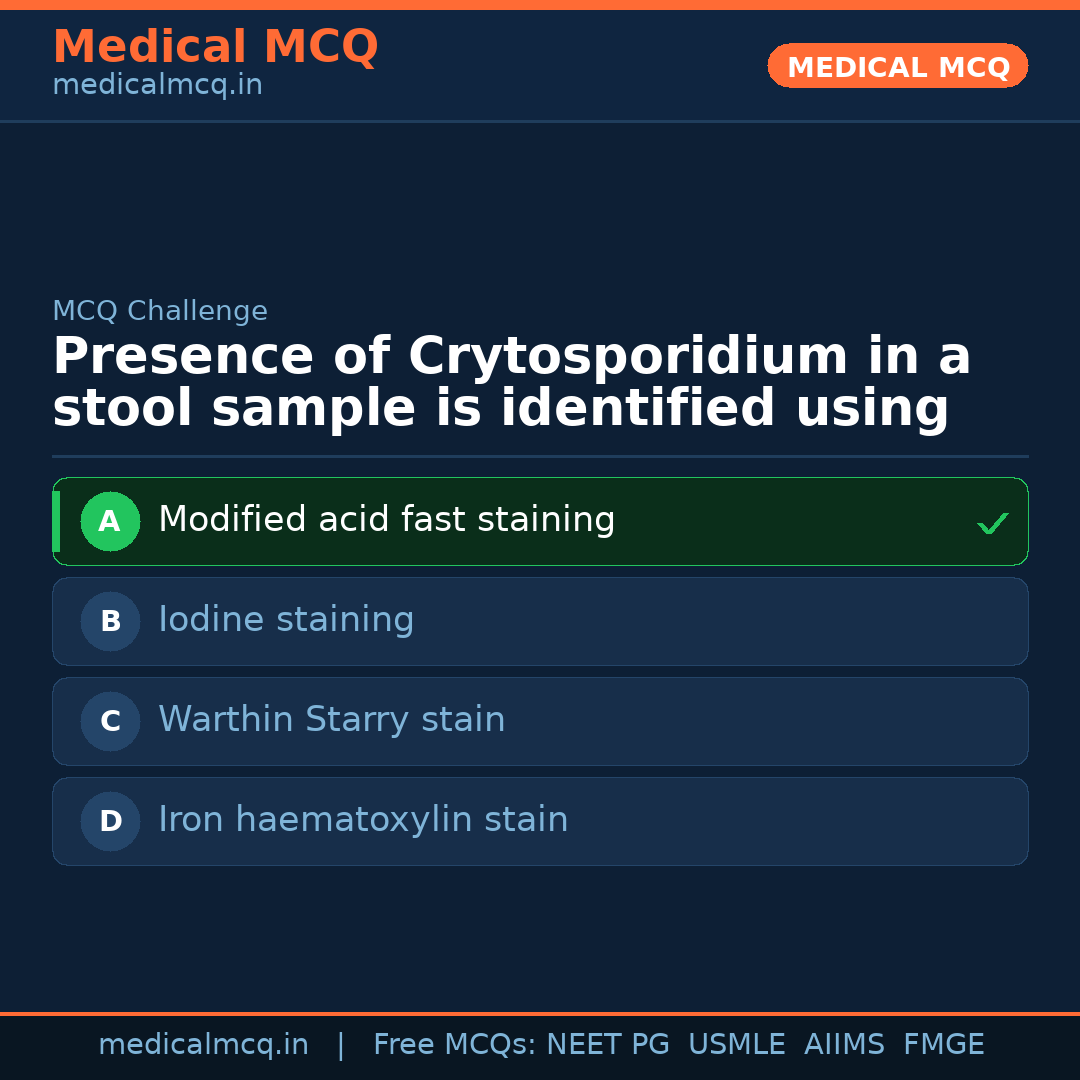
Task: Select the B option circle
Action: point(110,621)
